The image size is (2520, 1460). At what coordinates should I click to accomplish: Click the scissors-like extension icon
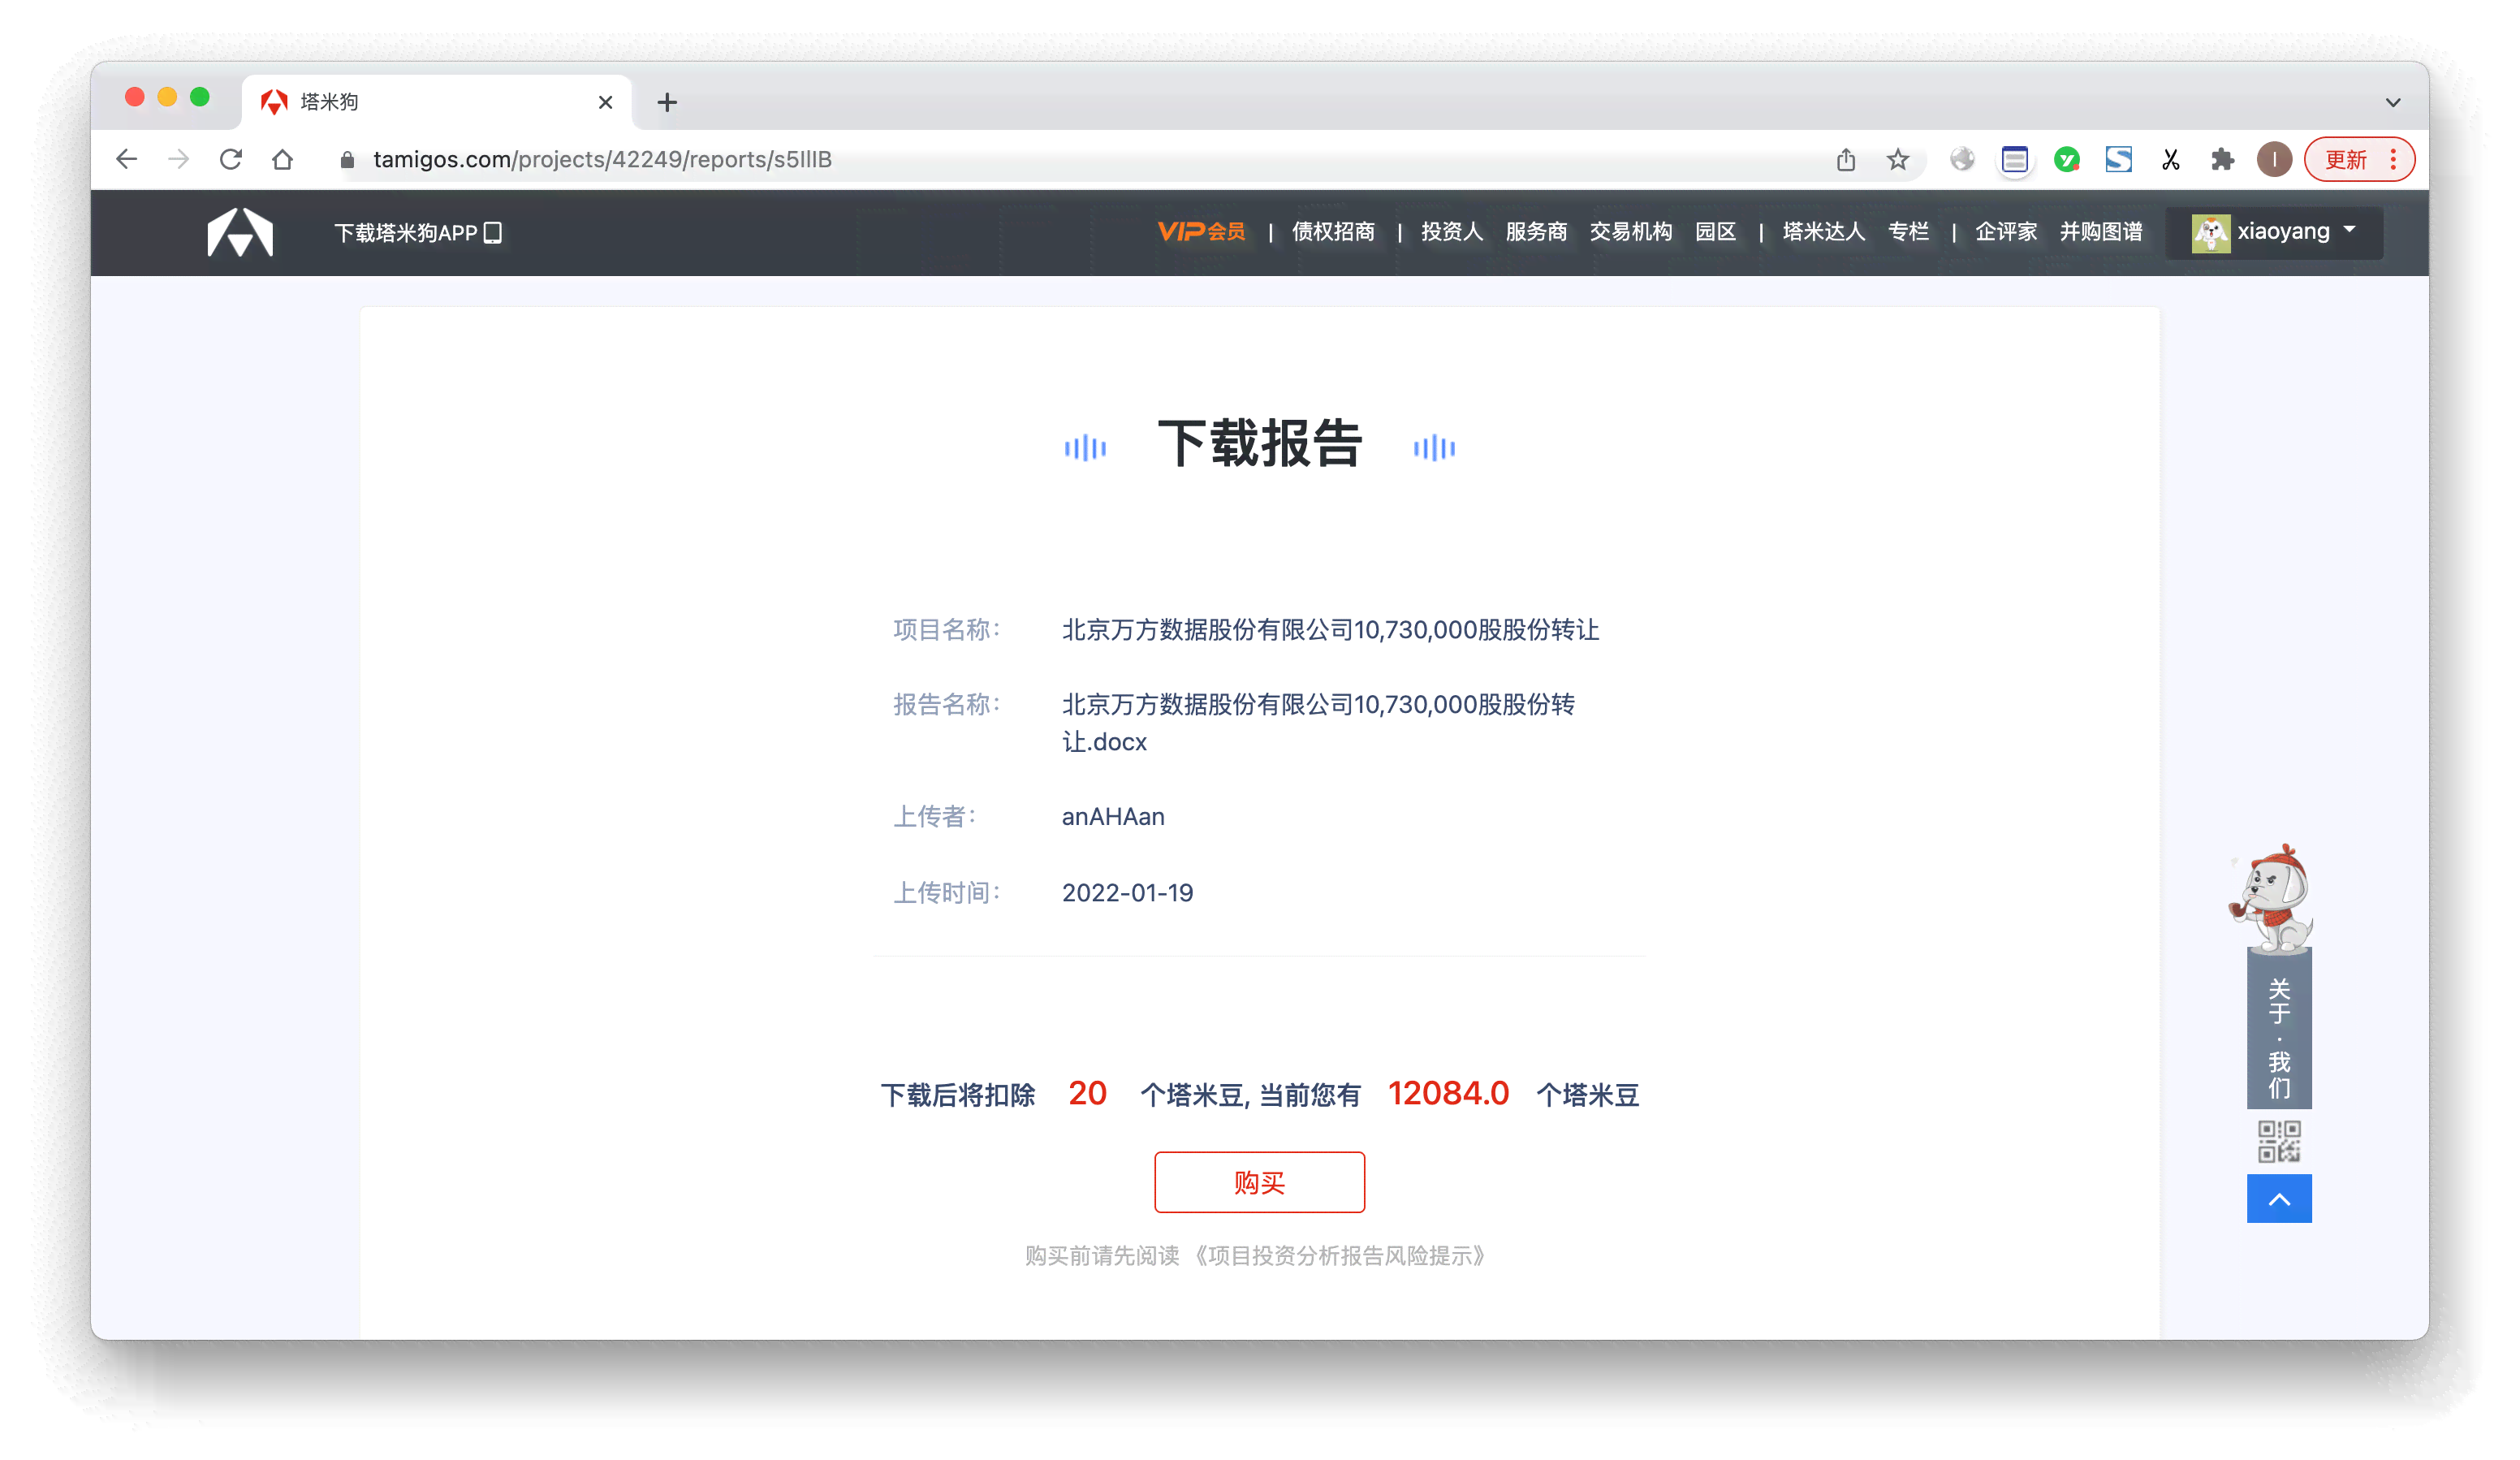pyautogui.click(x=2170, y=159)
